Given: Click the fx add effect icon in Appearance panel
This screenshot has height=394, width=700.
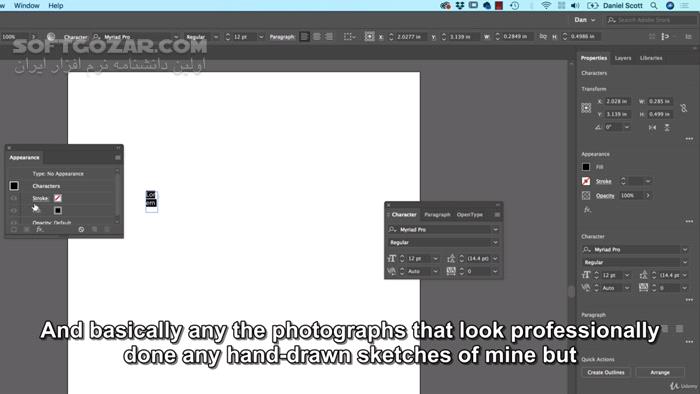Looking at the screenshot, I should tap(40, 229).
